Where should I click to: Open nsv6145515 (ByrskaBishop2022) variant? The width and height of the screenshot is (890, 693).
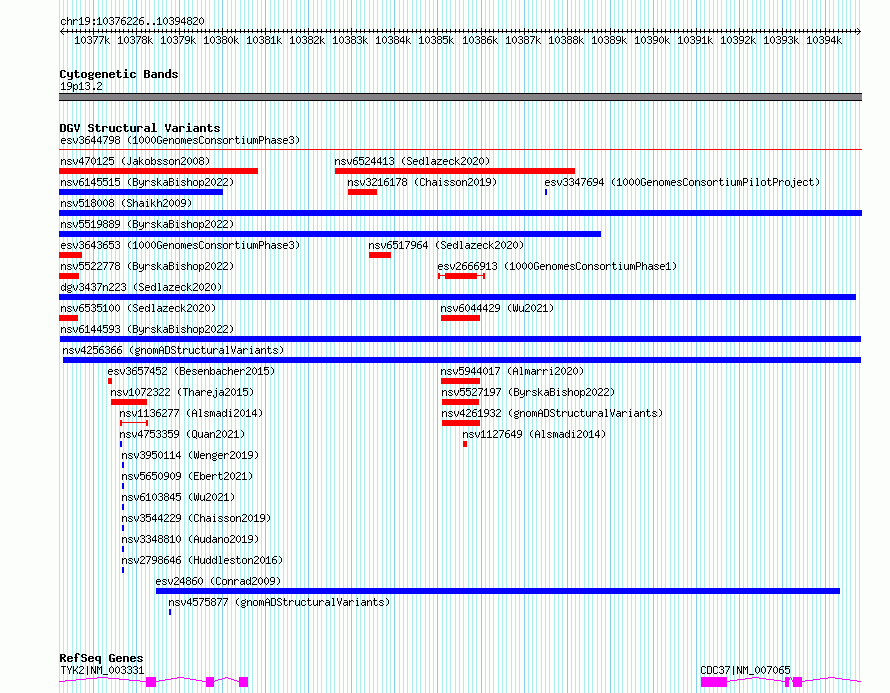[x=147, y=182]
